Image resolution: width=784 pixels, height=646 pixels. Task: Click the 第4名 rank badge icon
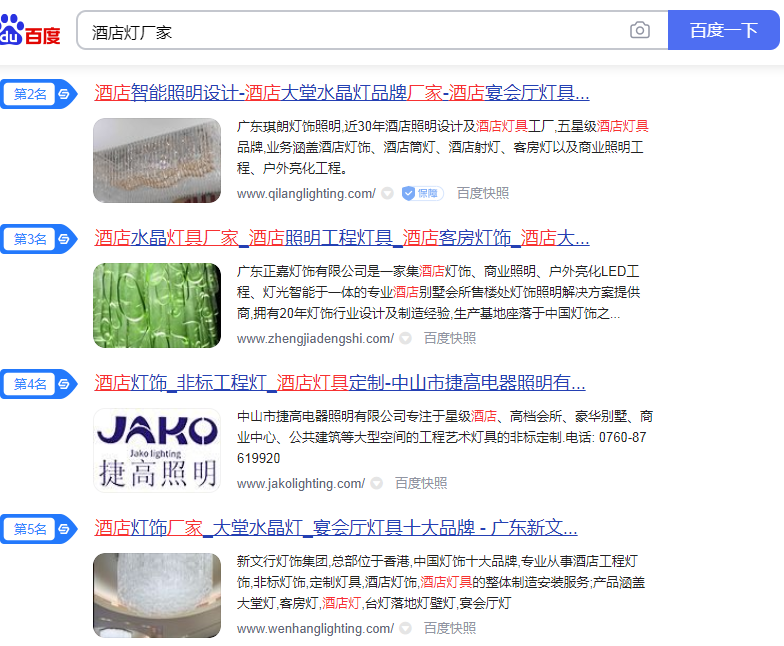point(39,384)
